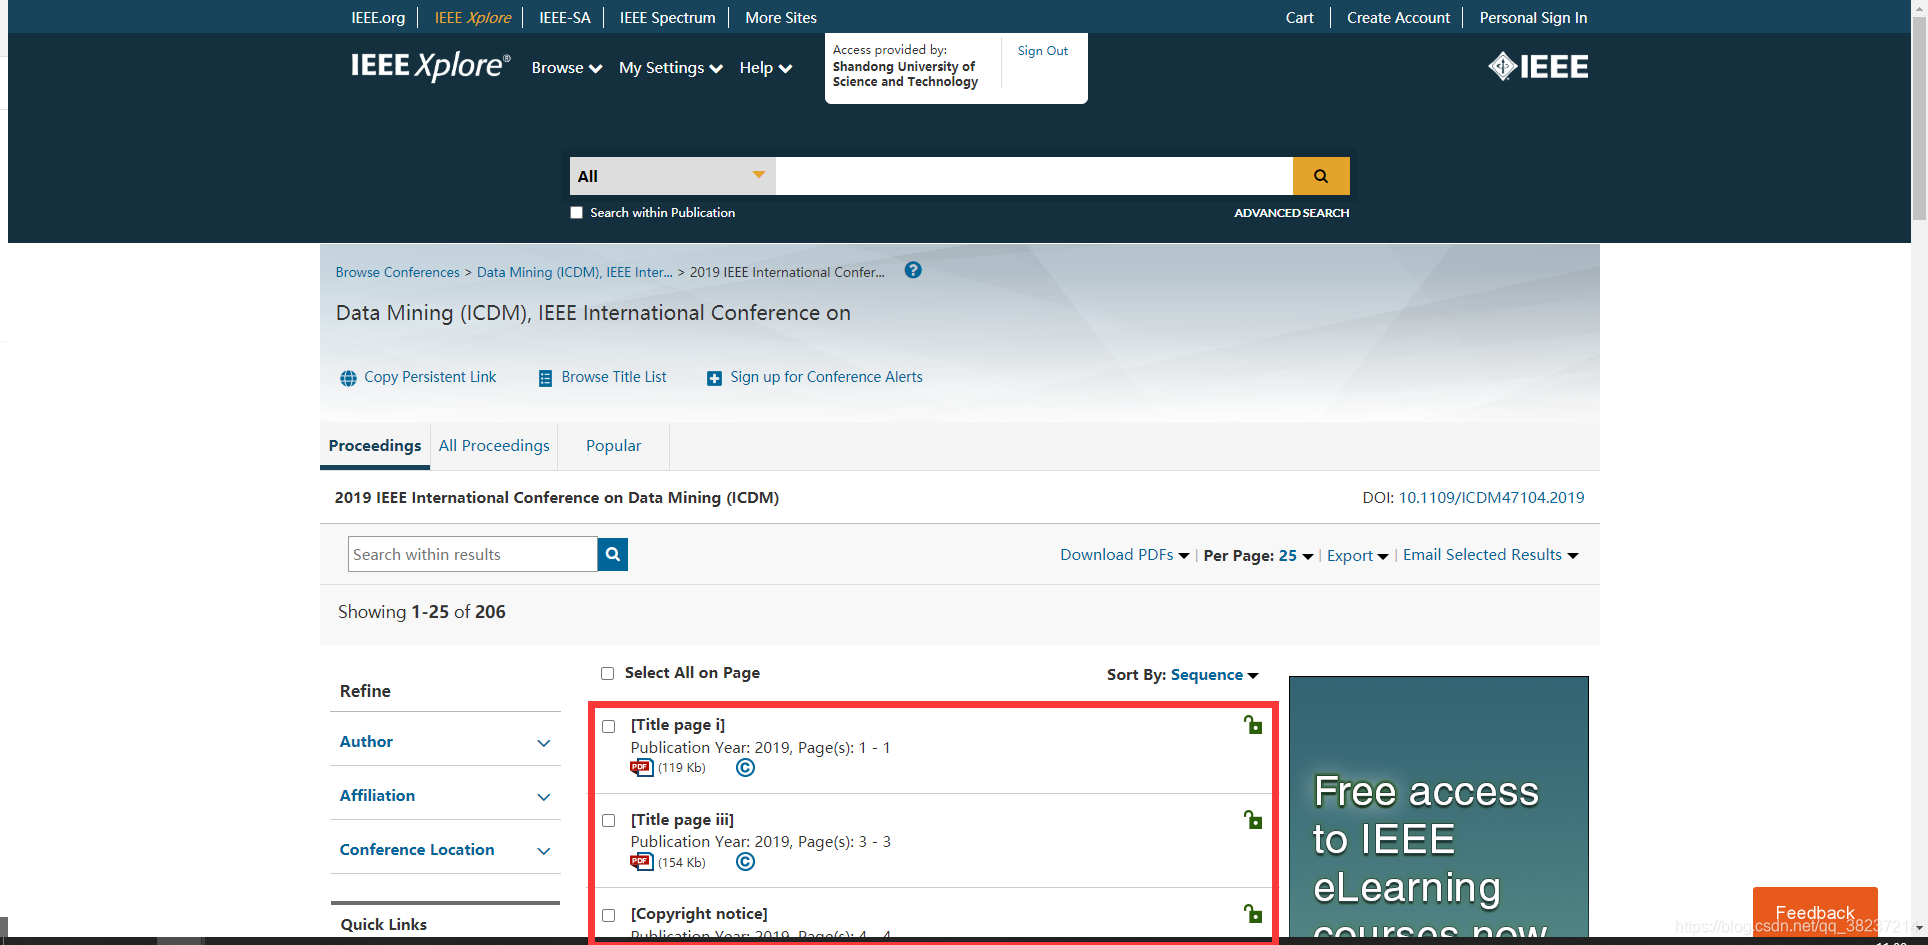Click the yellow search magnifier button
Image resolution: width=1928 pixels, height=945 pixels.
click(x=1321, y=176)
